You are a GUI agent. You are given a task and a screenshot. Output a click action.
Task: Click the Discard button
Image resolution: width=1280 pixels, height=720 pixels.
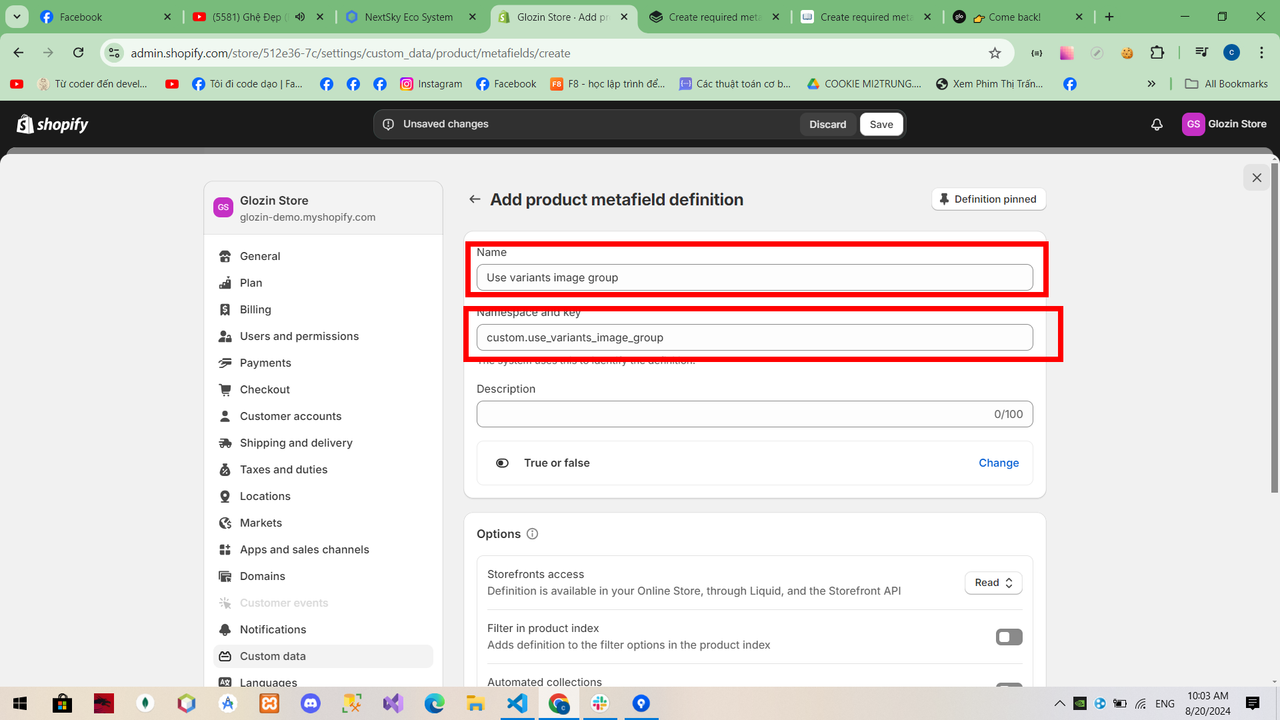click(828, 124)
